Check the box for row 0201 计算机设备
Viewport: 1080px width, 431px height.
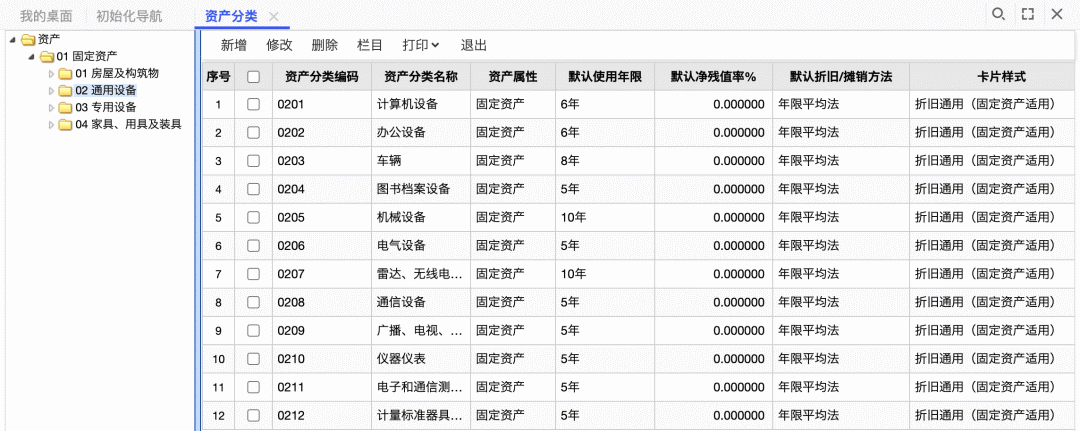point(253,105)
